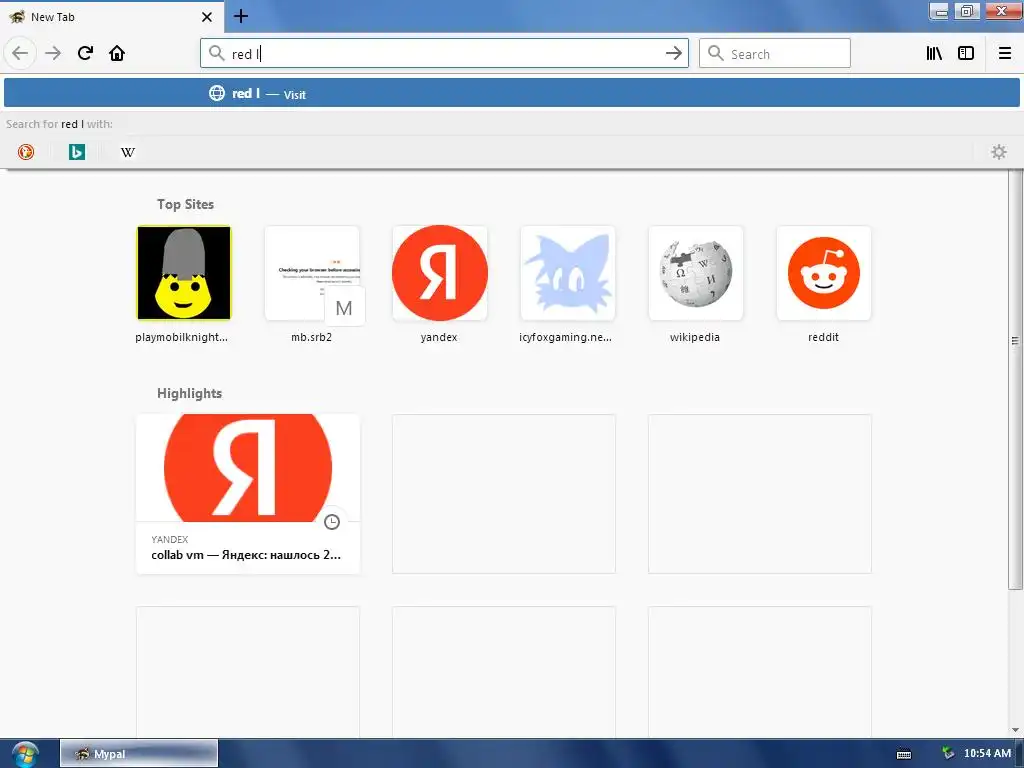Click the 'Top Sites' heading
Screen dimensions: 1024x768
point(185,204)
